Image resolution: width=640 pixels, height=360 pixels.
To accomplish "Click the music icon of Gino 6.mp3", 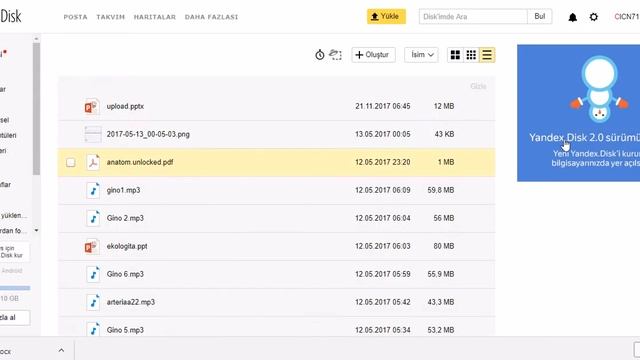I will click(93, 274).
